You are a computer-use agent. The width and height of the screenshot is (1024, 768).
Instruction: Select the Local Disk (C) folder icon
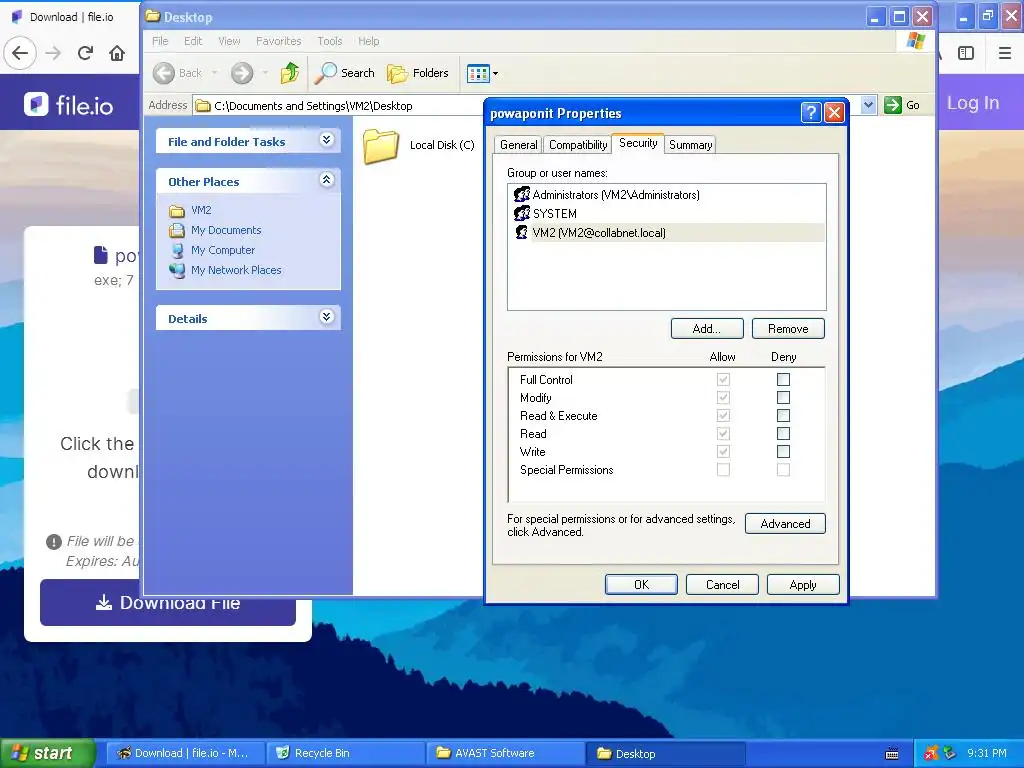click(x=381, y=145)
